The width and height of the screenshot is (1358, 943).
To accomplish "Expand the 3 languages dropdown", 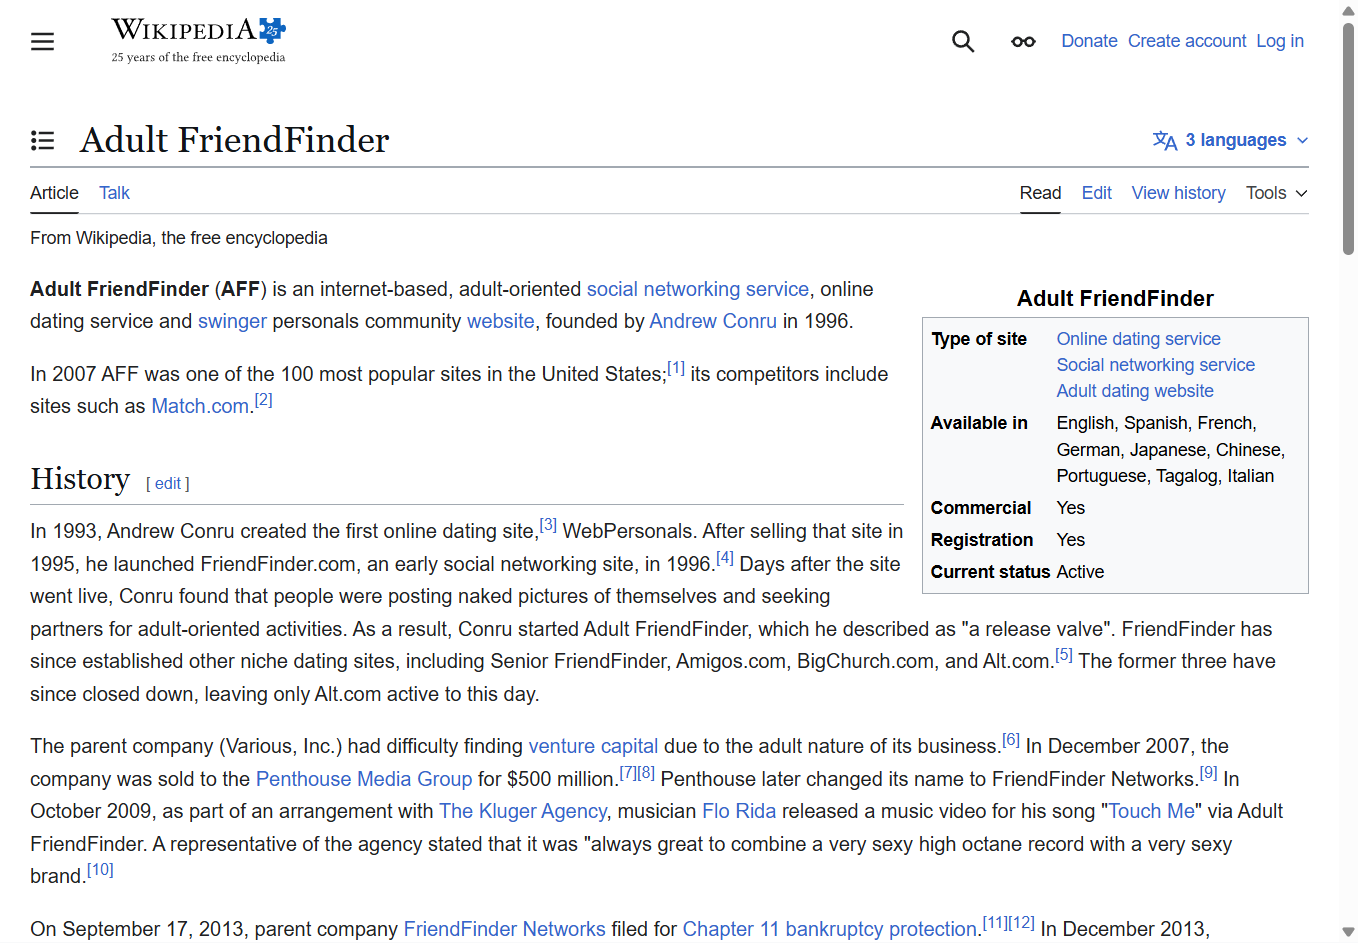I will tap(1237, 140).
